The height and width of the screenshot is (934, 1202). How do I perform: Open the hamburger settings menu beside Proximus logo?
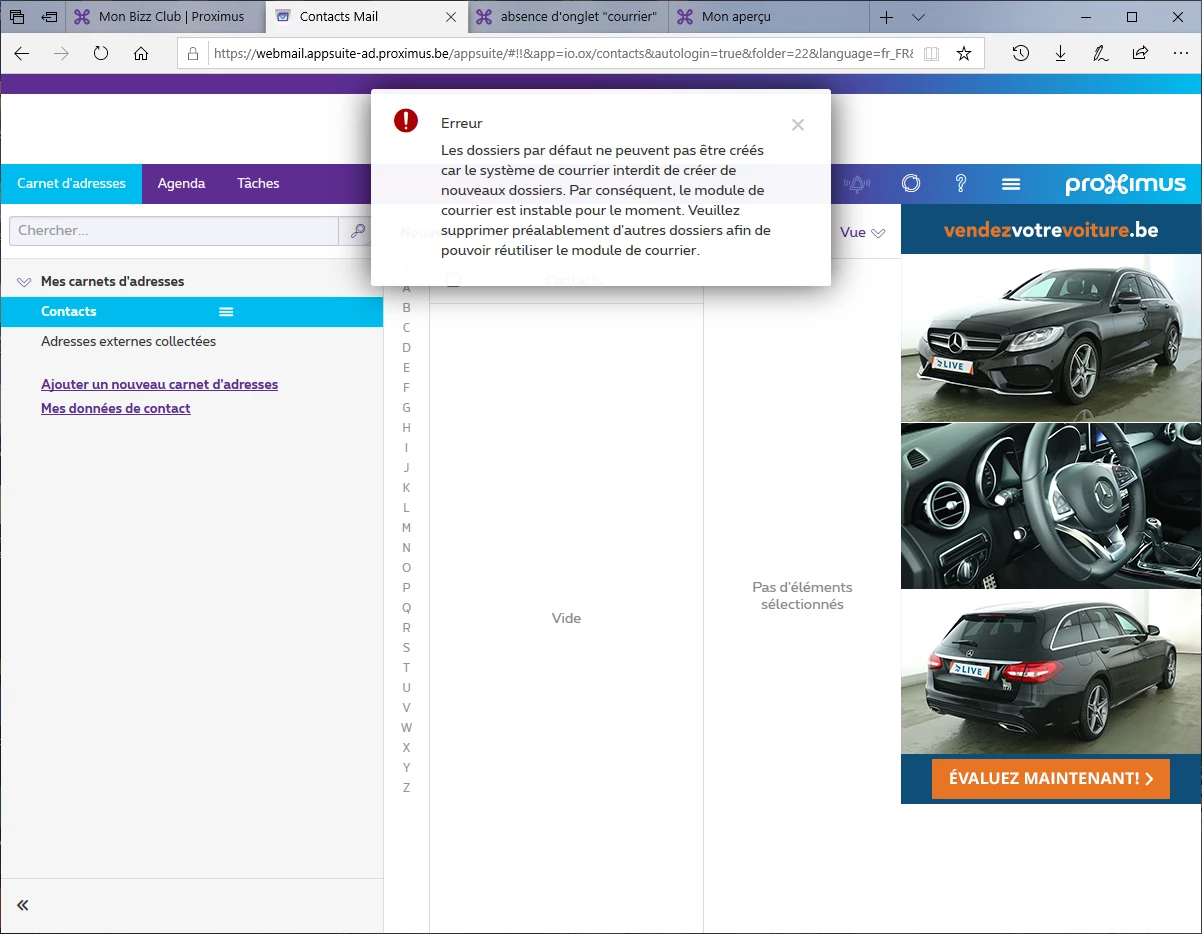(1011, 184)
